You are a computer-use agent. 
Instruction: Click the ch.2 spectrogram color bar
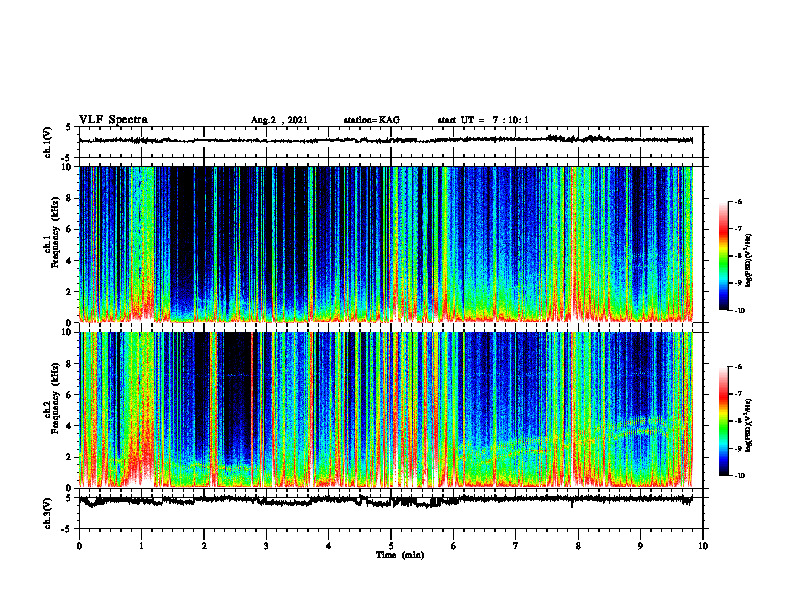(x=724, y=421)
